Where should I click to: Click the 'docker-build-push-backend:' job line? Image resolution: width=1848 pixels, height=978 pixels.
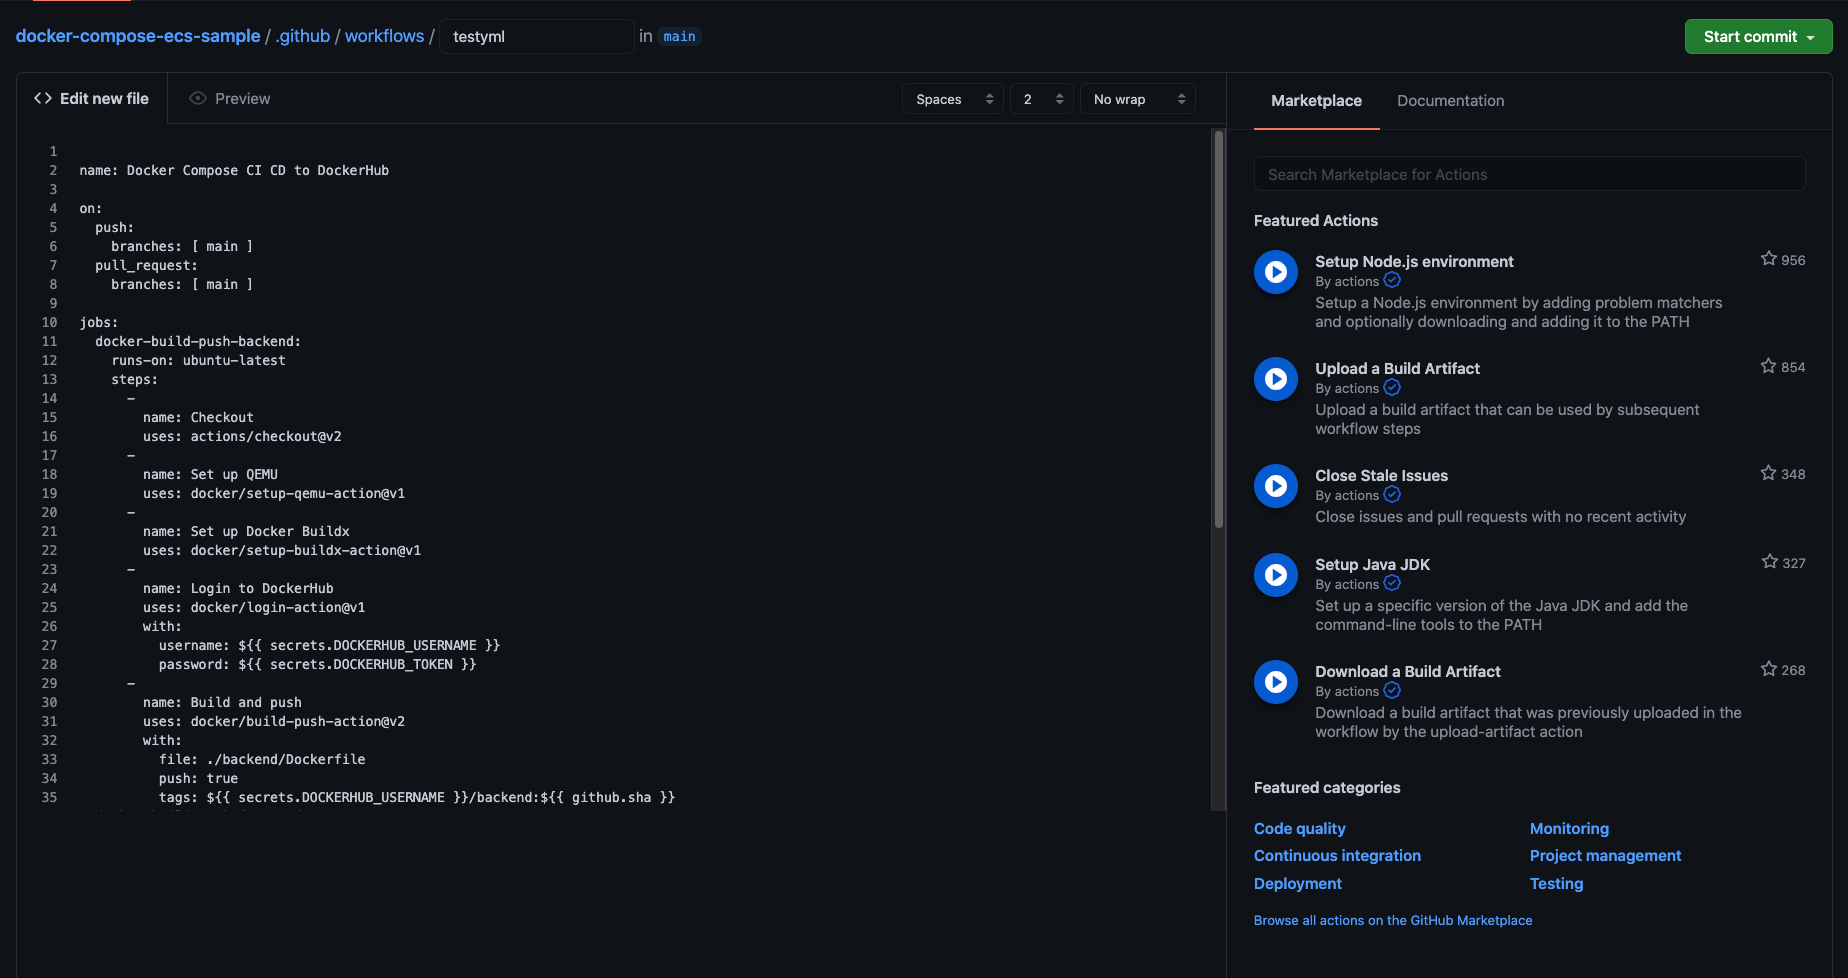[198, 341]
